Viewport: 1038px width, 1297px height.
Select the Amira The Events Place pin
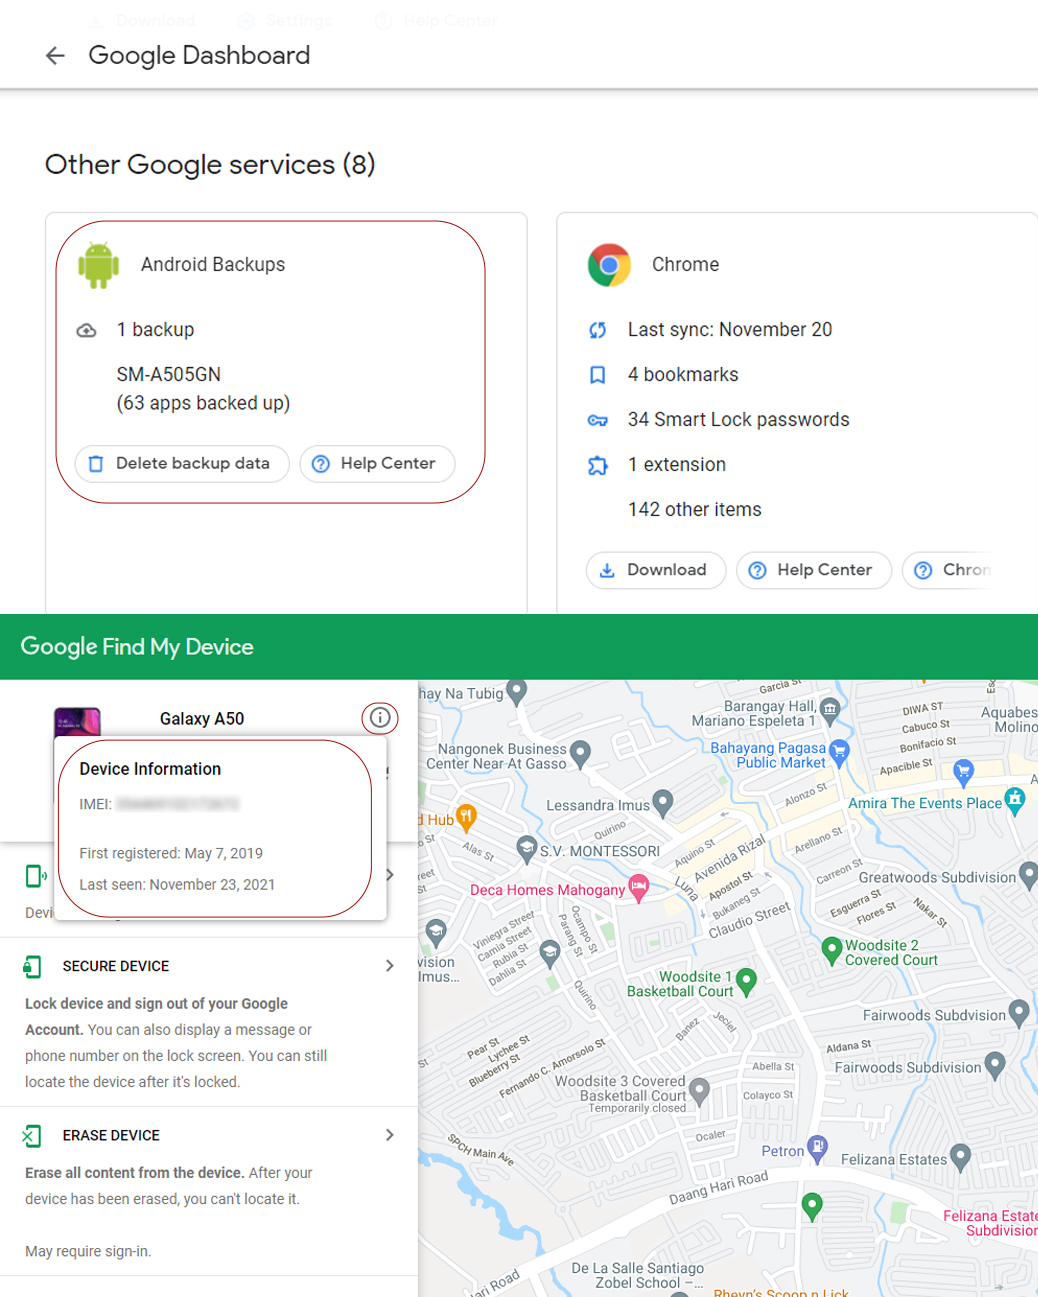(1015, 800)
